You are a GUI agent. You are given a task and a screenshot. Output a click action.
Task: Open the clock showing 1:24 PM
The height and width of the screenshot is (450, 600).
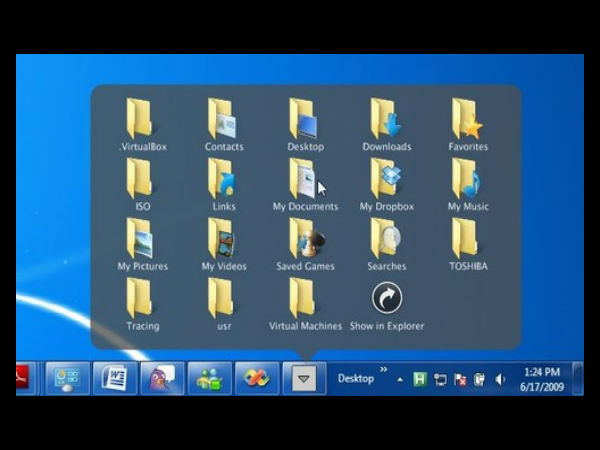click(x=542, y=379)
